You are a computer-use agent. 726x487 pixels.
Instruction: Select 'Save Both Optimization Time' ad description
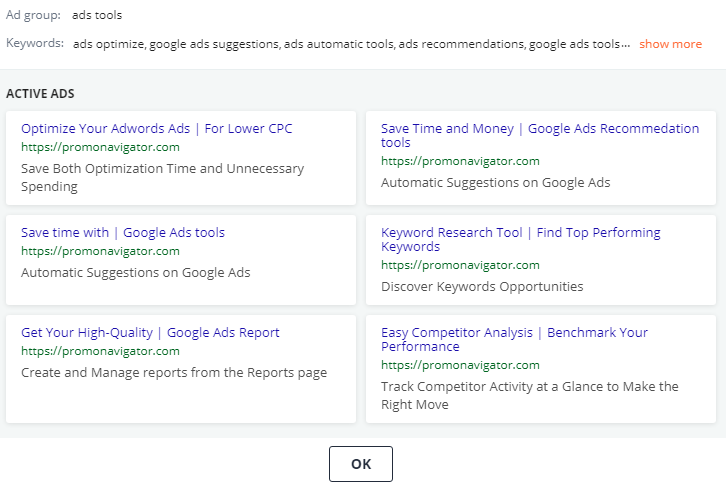163,177
